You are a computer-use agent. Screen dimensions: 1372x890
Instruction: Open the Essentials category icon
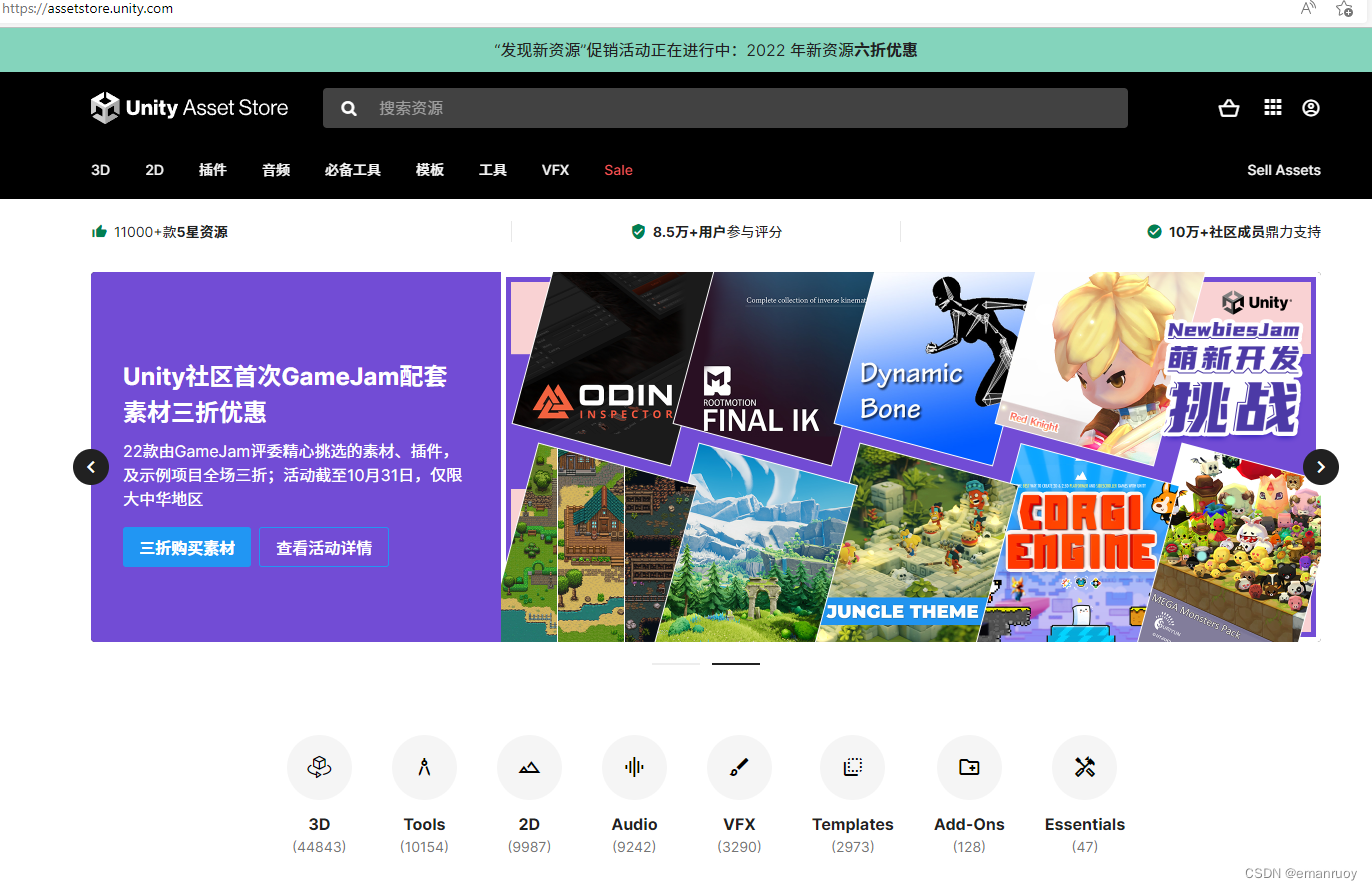(1084, 767)
